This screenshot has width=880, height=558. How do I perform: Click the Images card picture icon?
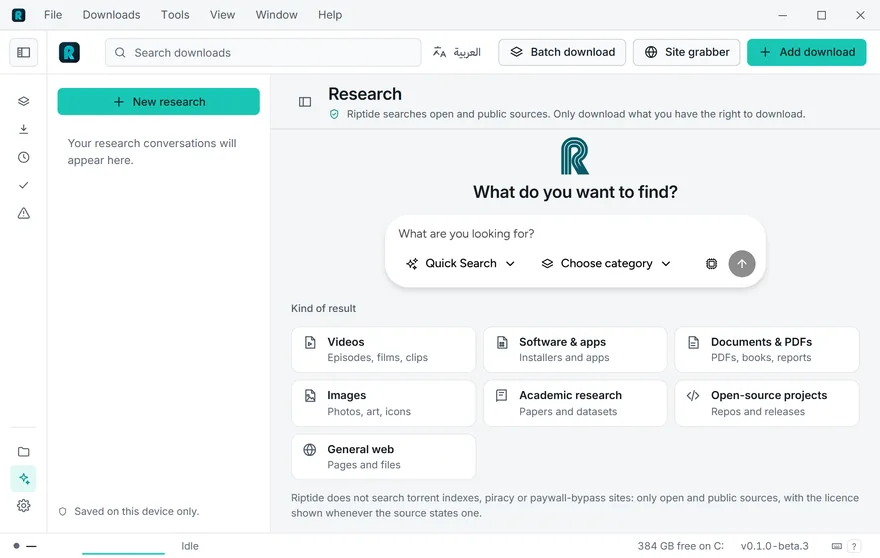[x=310, y=396]
